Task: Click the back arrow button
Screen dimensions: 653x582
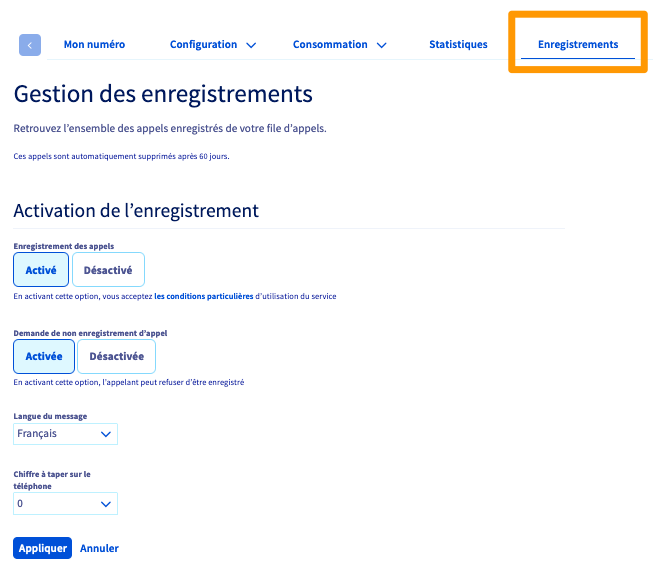Action: [30, 45]
